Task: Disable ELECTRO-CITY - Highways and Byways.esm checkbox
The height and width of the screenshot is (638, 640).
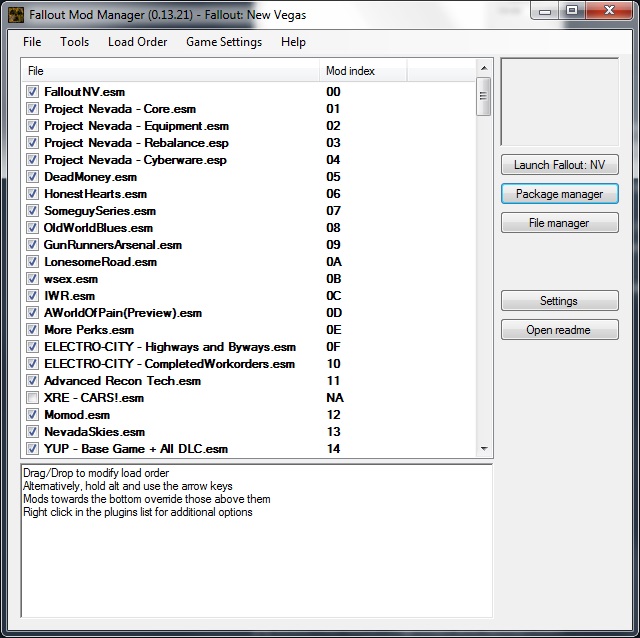Action: point(32,347)
